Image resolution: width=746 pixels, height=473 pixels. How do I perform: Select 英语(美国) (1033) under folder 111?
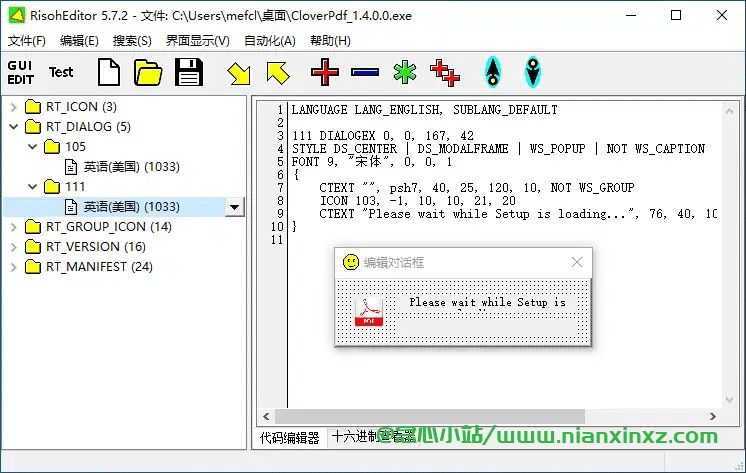[131, 207]
